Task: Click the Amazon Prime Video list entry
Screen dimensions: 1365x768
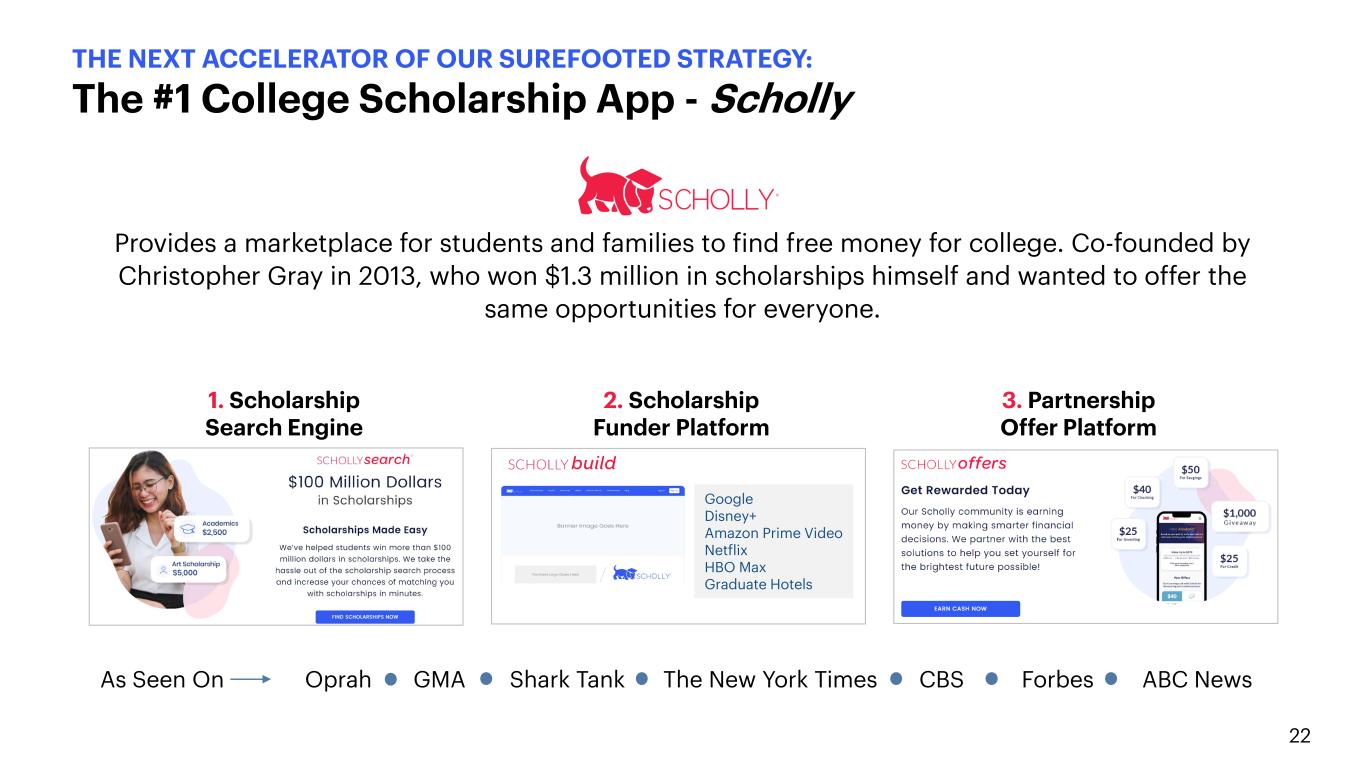Action: click(773, 533)
